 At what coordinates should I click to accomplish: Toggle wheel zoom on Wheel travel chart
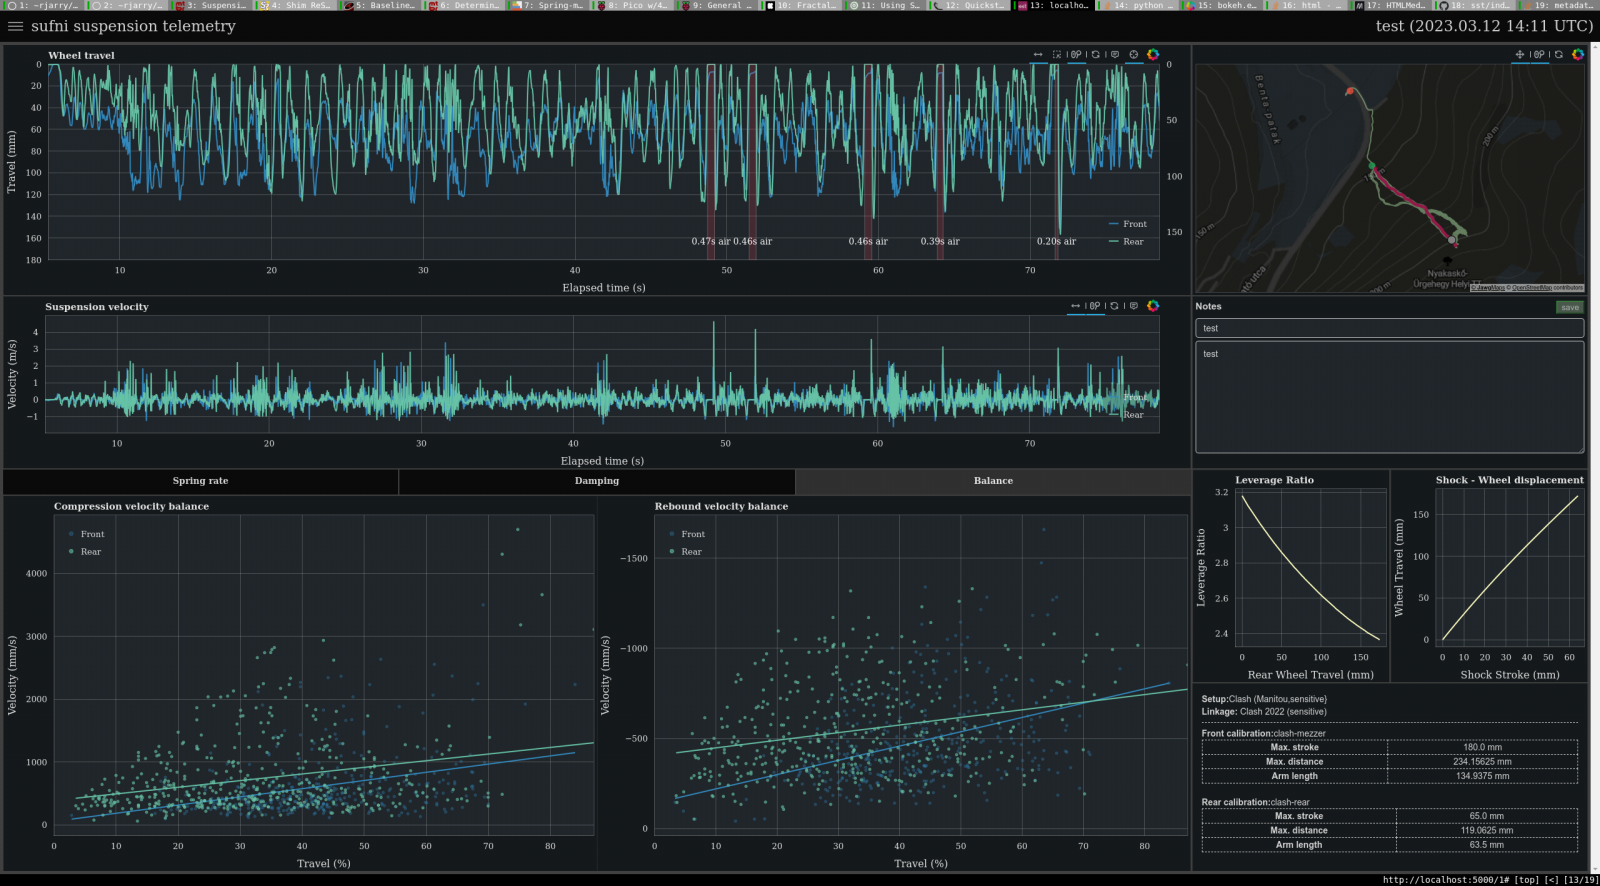coord(1076,55)
